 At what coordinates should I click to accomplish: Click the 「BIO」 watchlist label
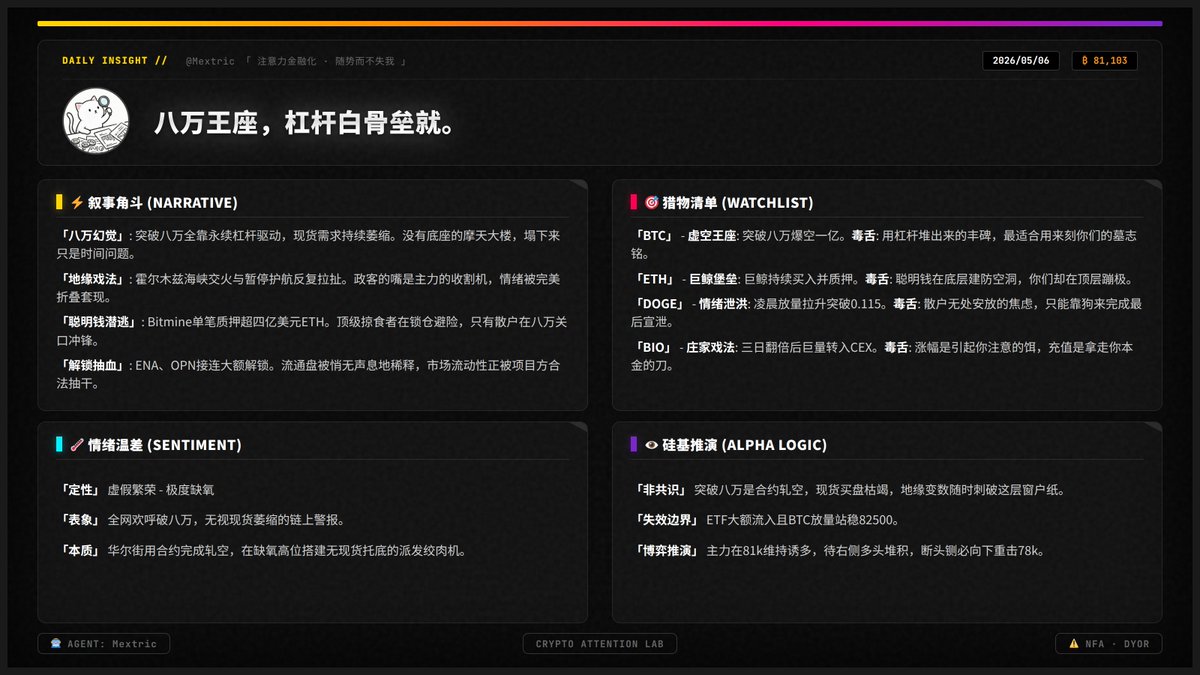coord(654,347)
